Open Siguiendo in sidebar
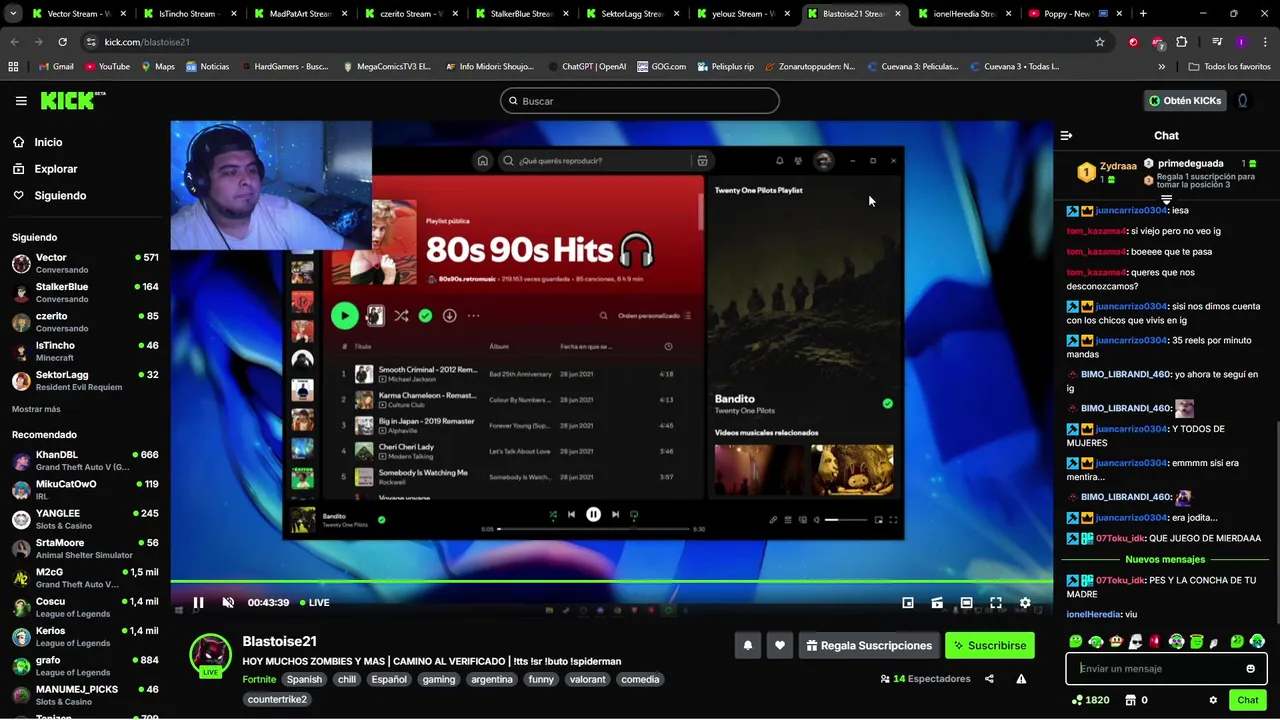Viewport: 1280px width, 720px height. 60,196
